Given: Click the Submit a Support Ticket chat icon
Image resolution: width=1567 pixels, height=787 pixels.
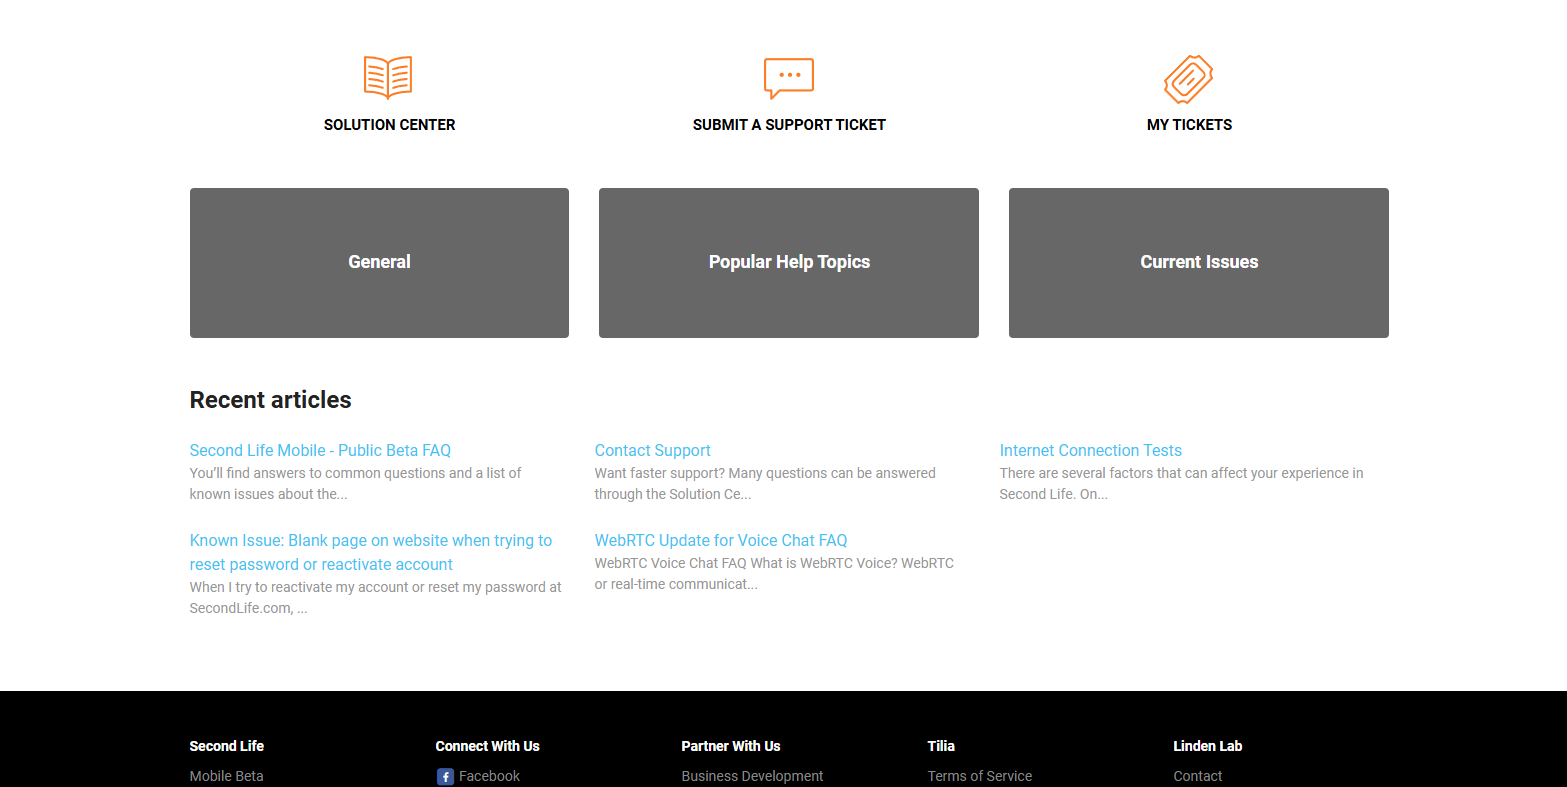Looking at the screenshot, I should click(789, 78).
